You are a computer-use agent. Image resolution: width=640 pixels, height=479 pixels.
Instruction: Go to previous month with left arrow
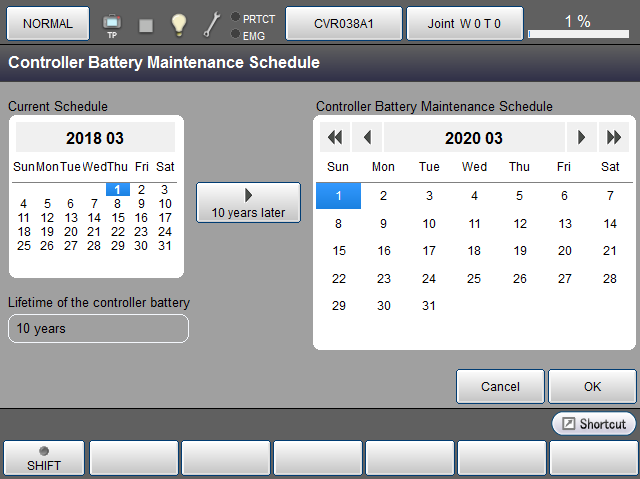pyautogui.click(x=367, y=138)
